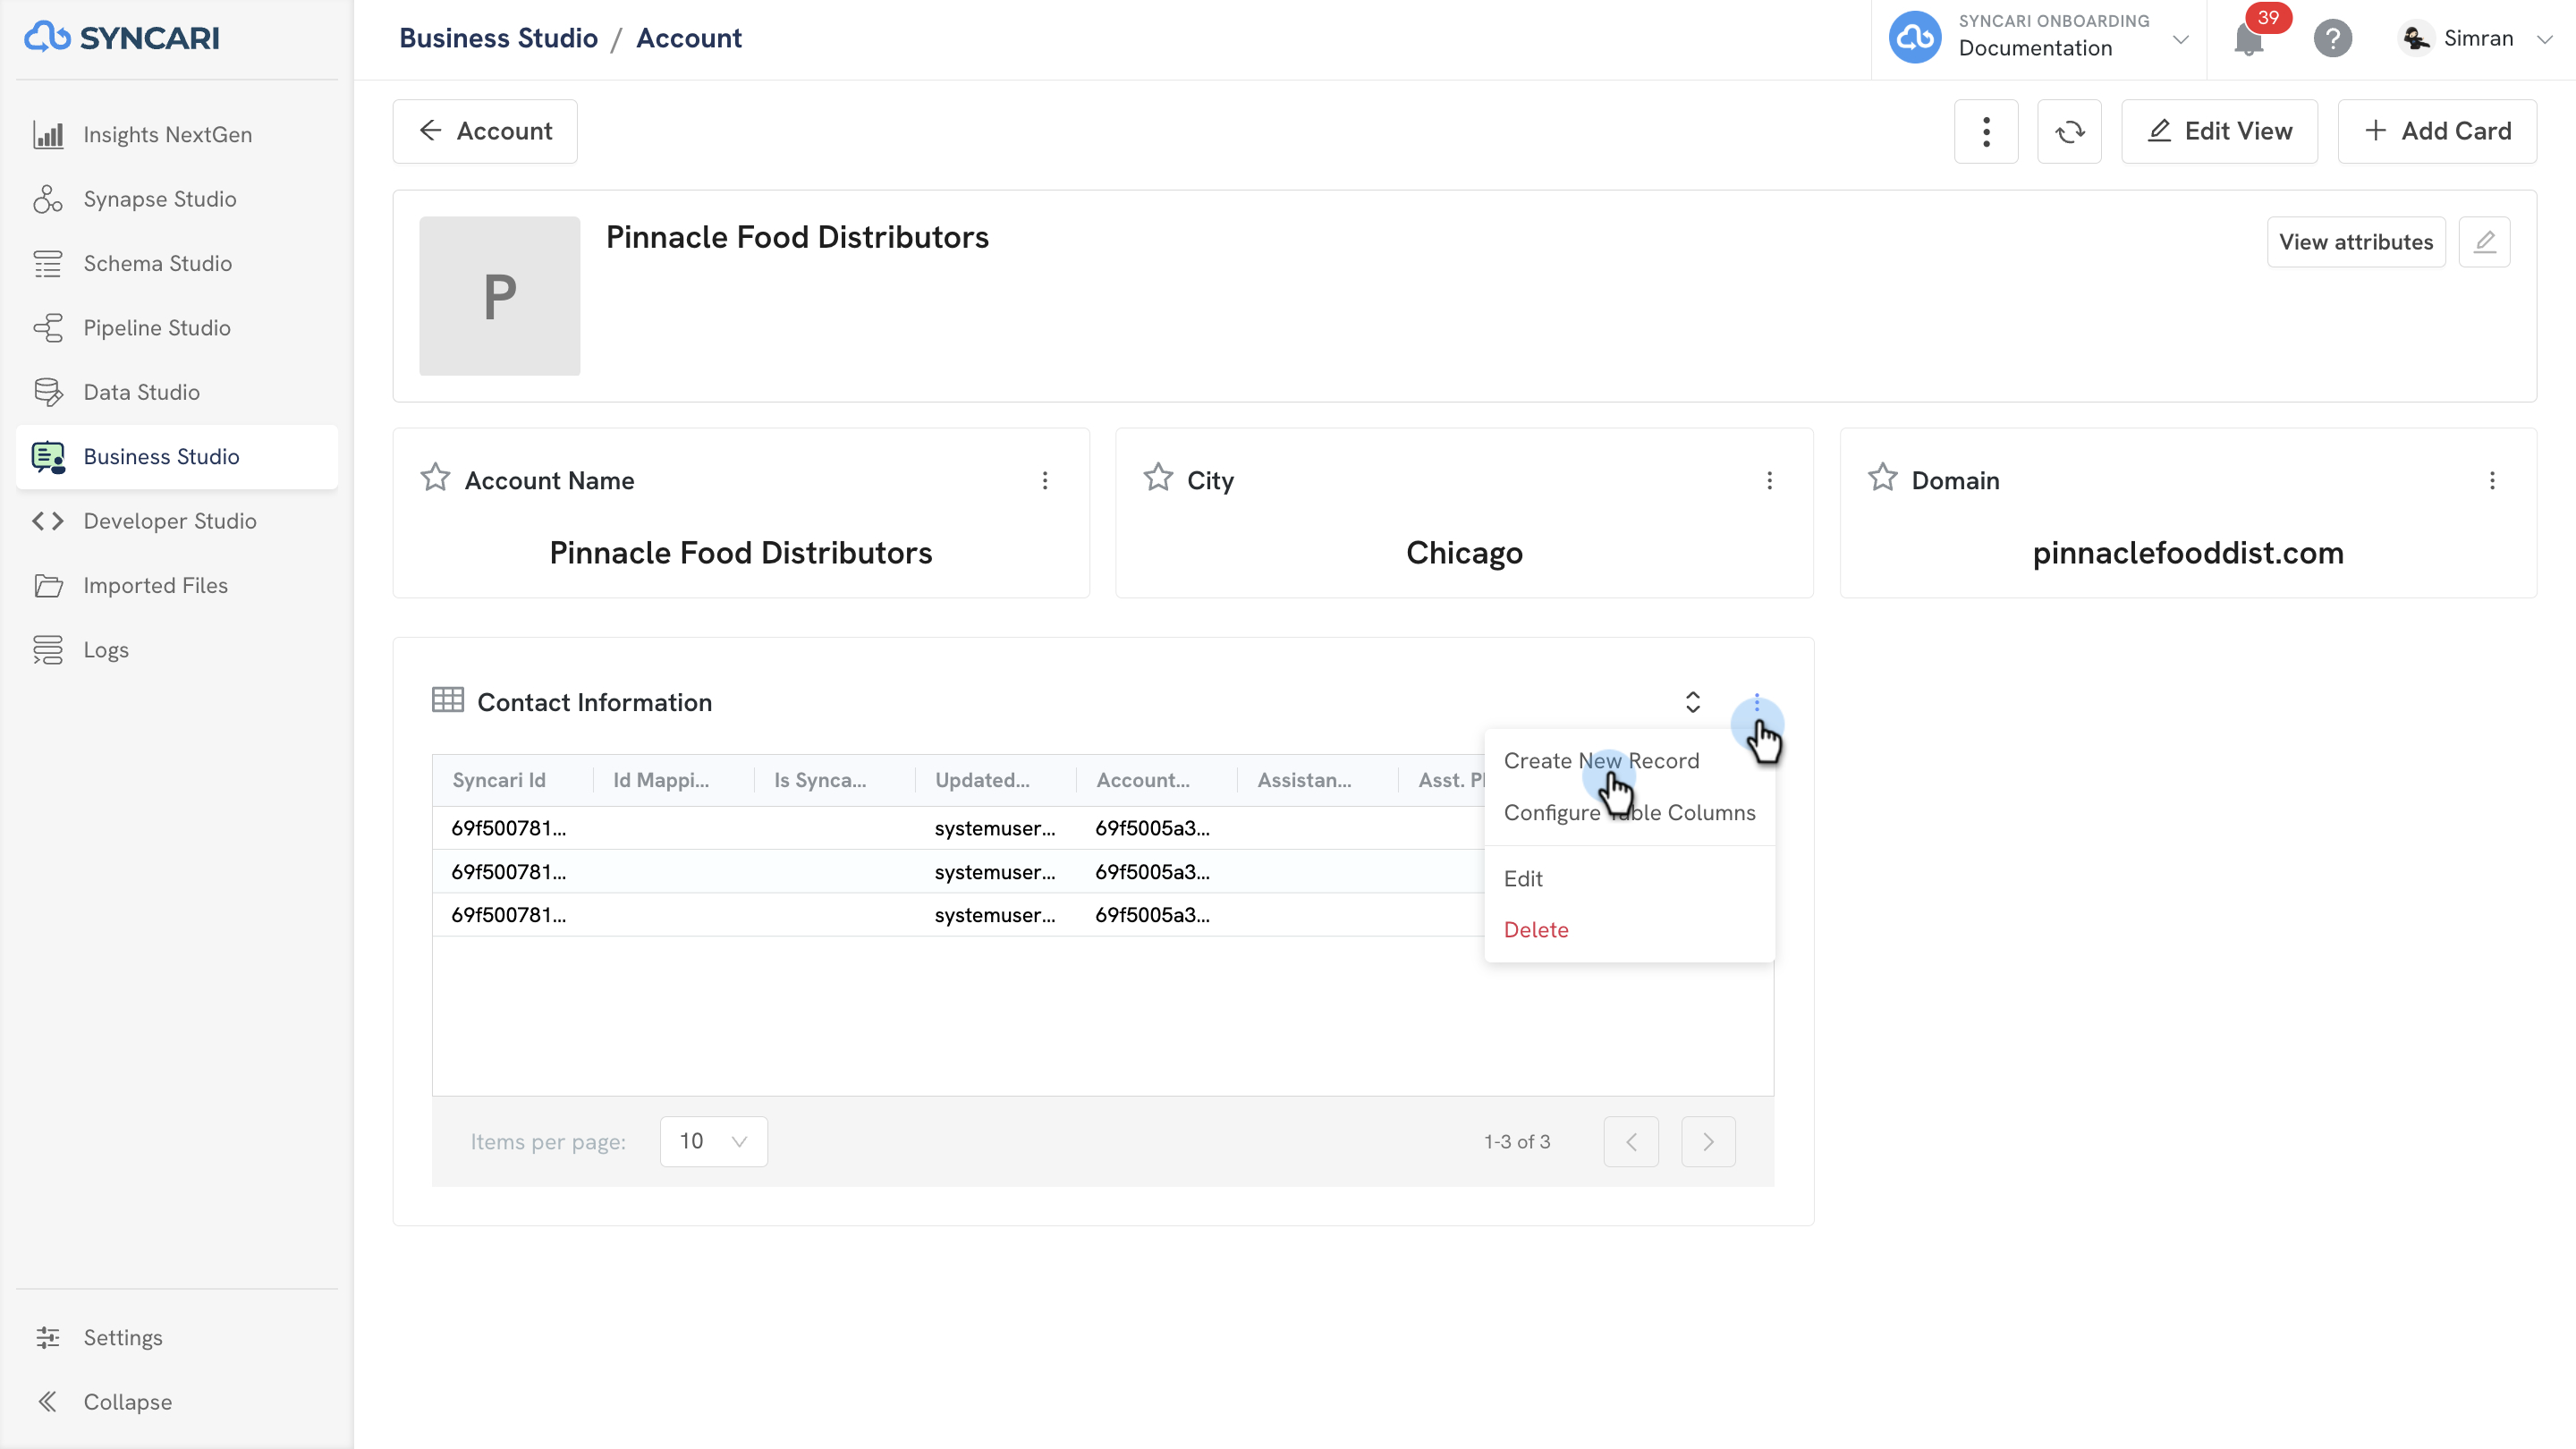The image size is (2576, 1449).
Task: Click Edit View button
Action: pos(2219,131)
